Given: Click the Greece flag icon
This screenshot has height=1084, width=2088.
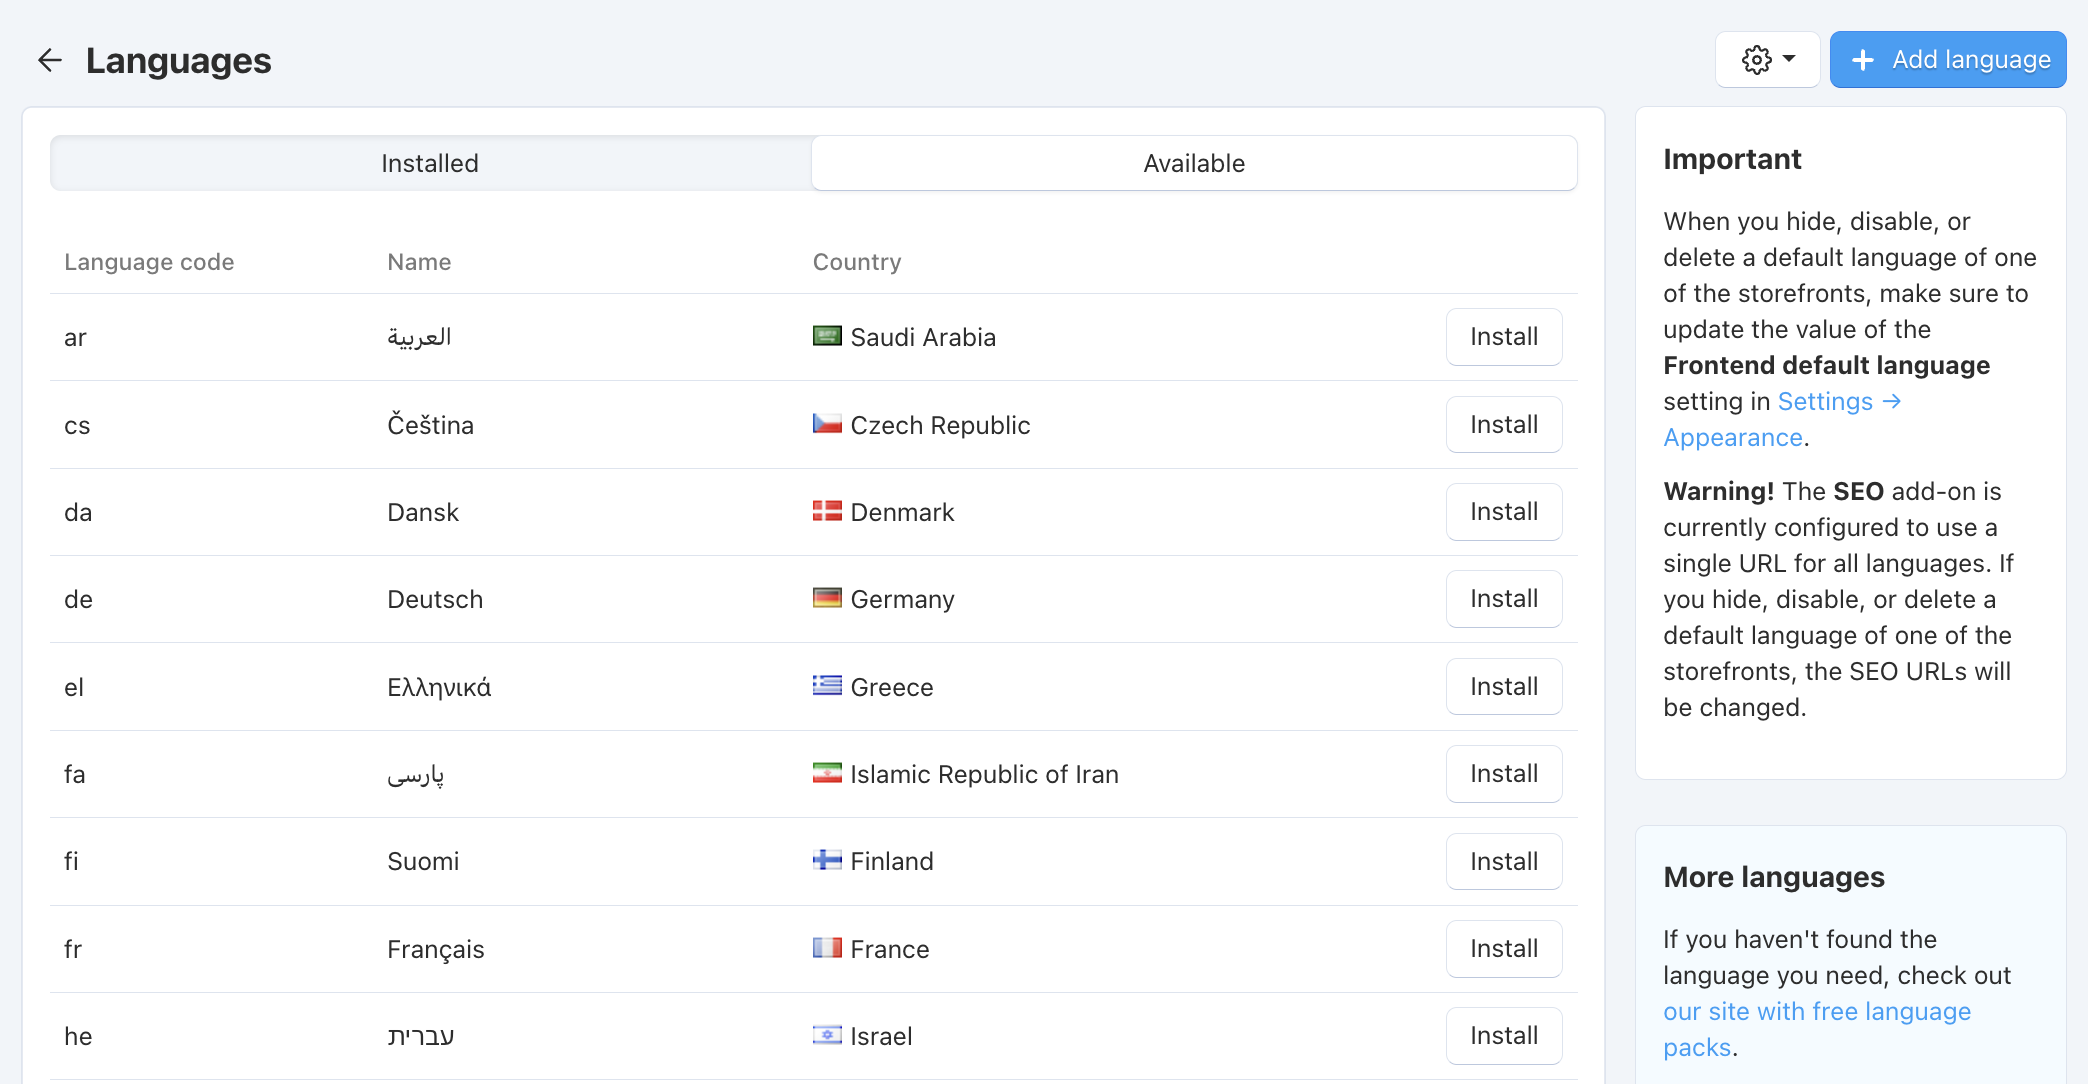Looking at the screenshot, I should [x=827, y=686].
